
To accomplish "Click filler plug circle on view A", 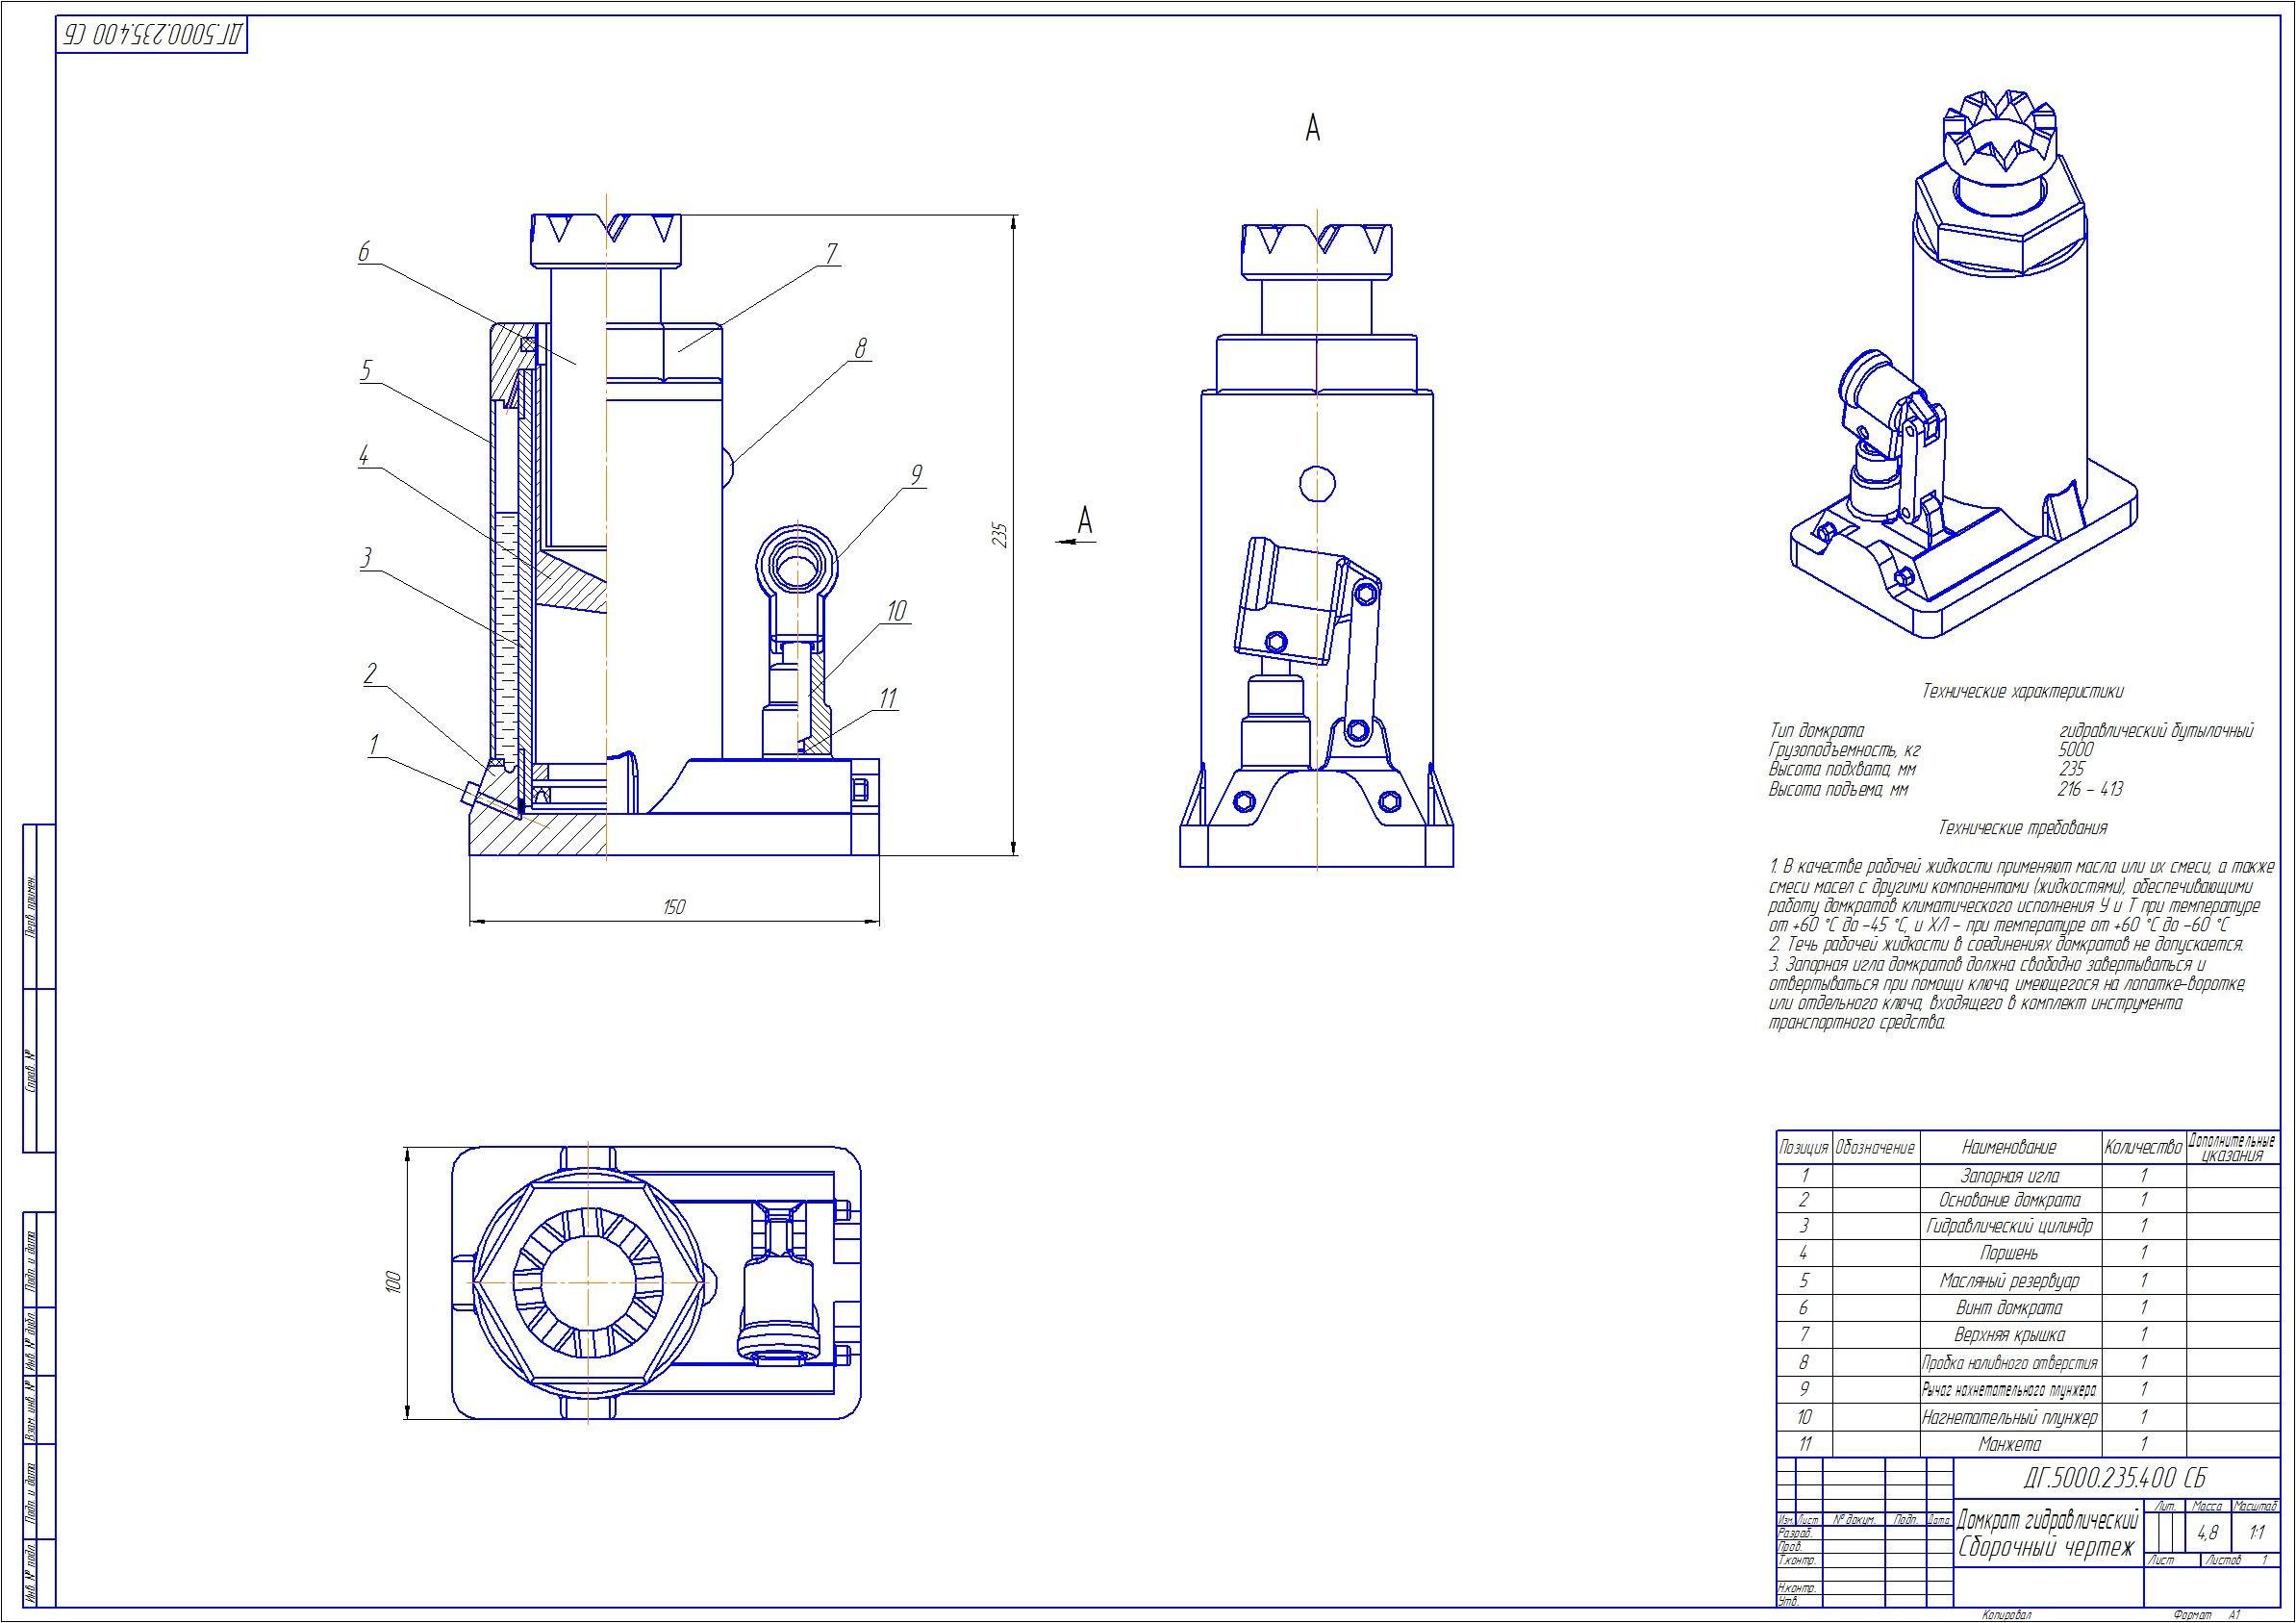I will (1317, 484).
